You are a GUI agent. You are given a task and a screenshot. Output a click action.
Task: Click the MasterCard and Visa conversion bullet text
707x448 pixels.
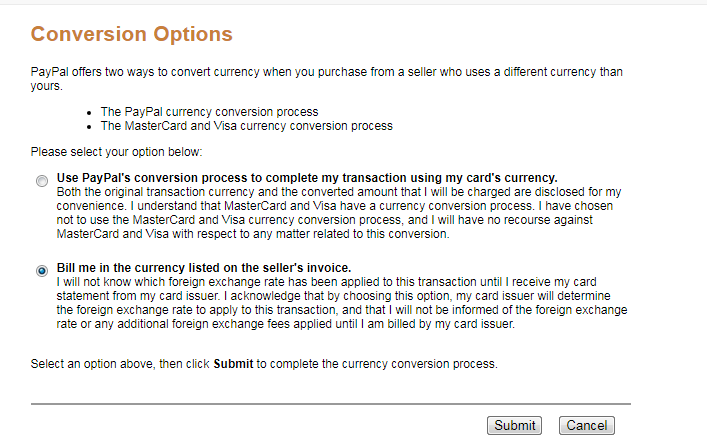[246, 126]
